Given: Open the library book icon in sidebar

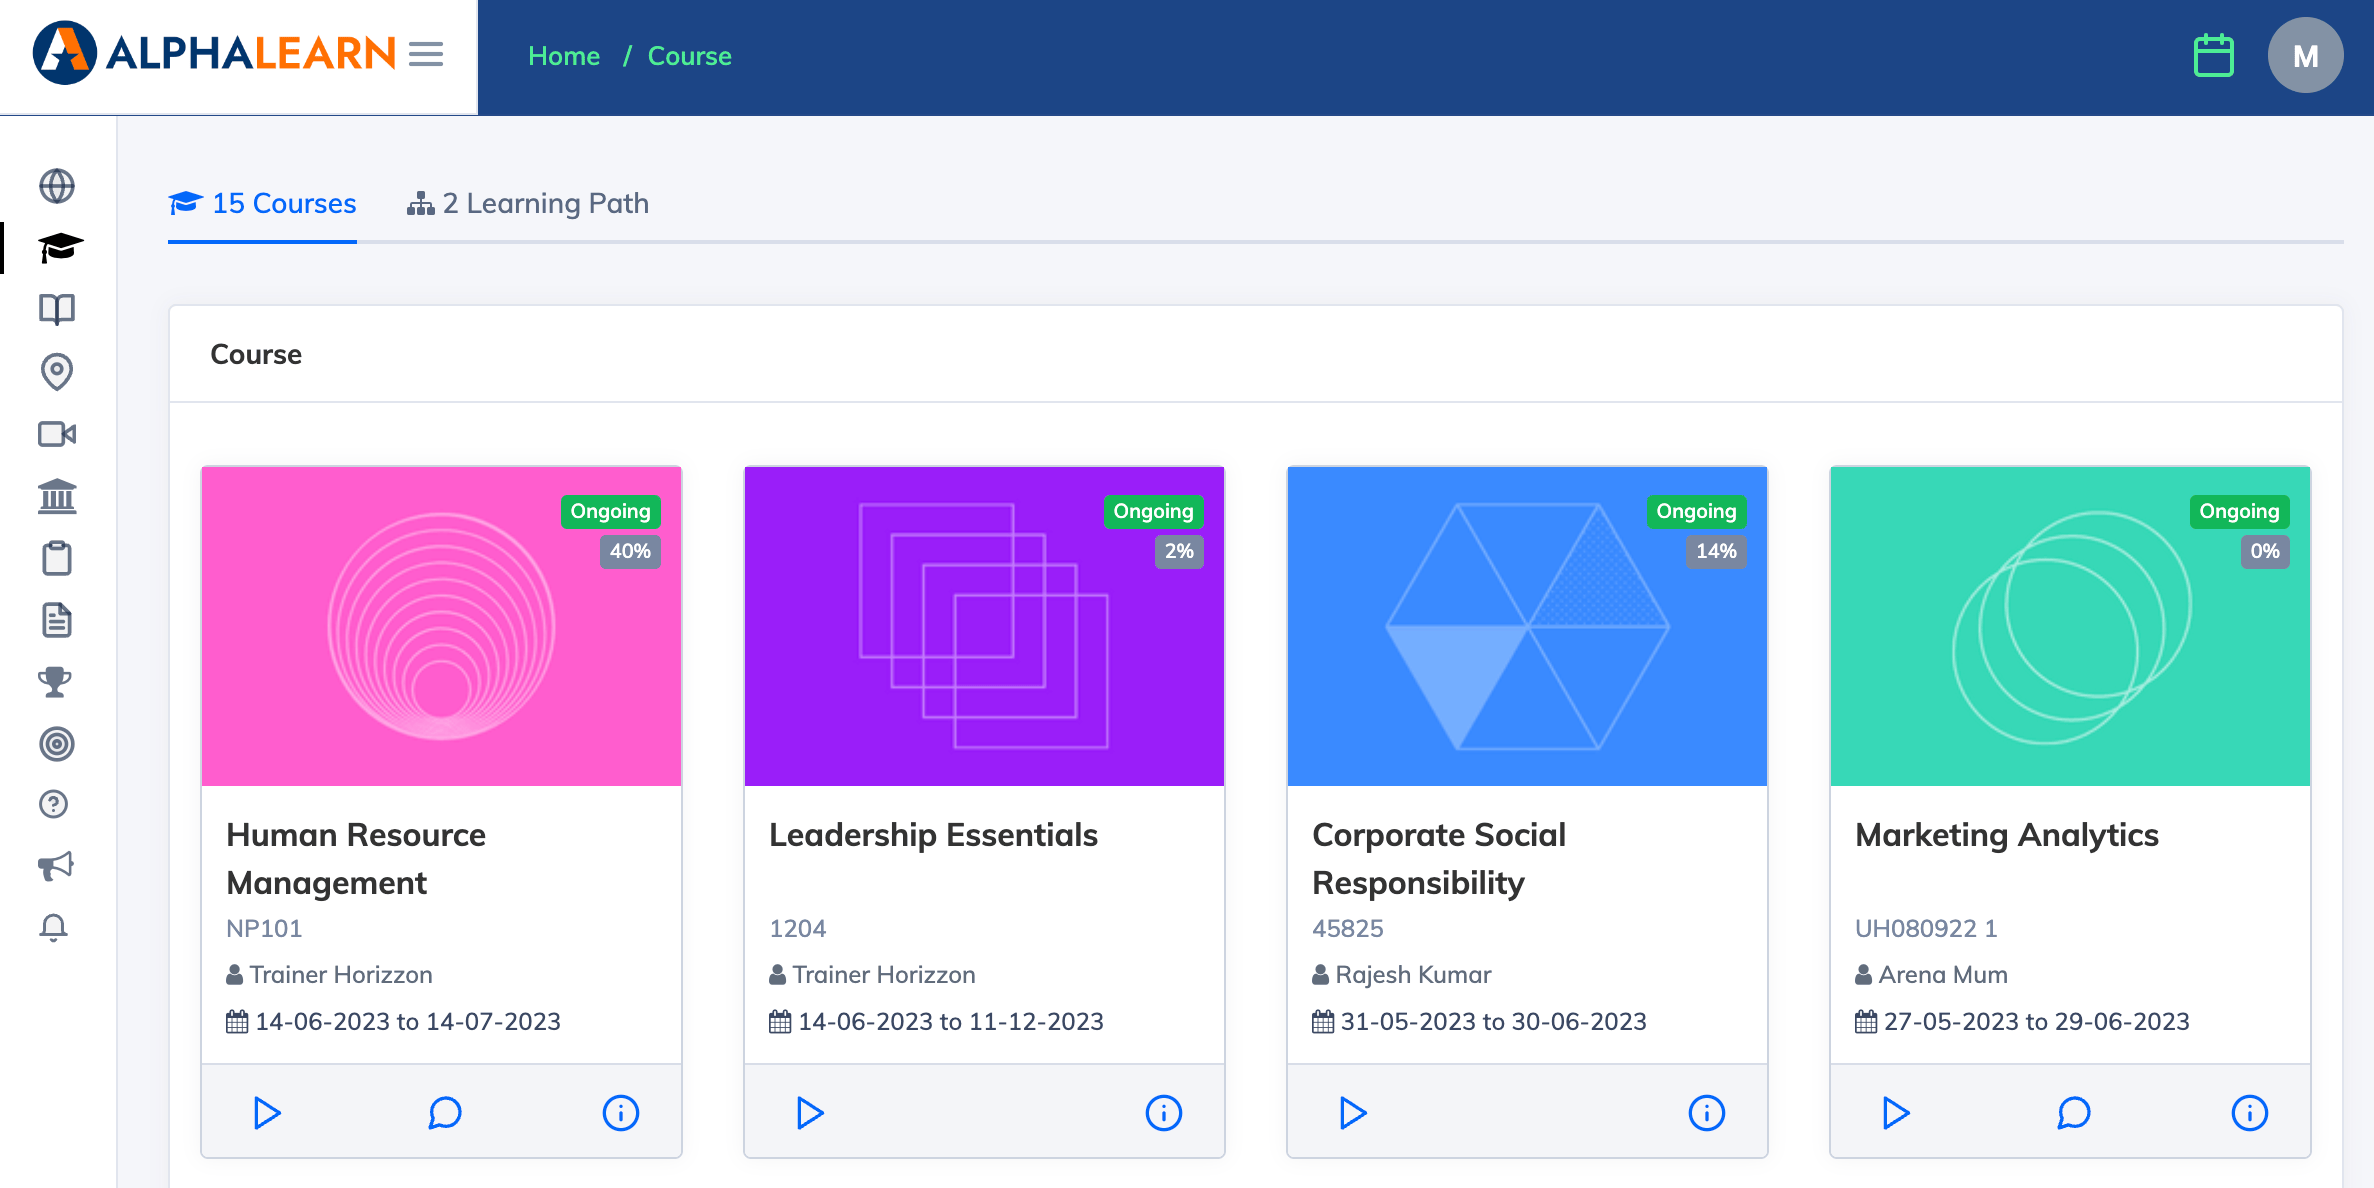Looking at the screenshot, I should coord(57,310).
